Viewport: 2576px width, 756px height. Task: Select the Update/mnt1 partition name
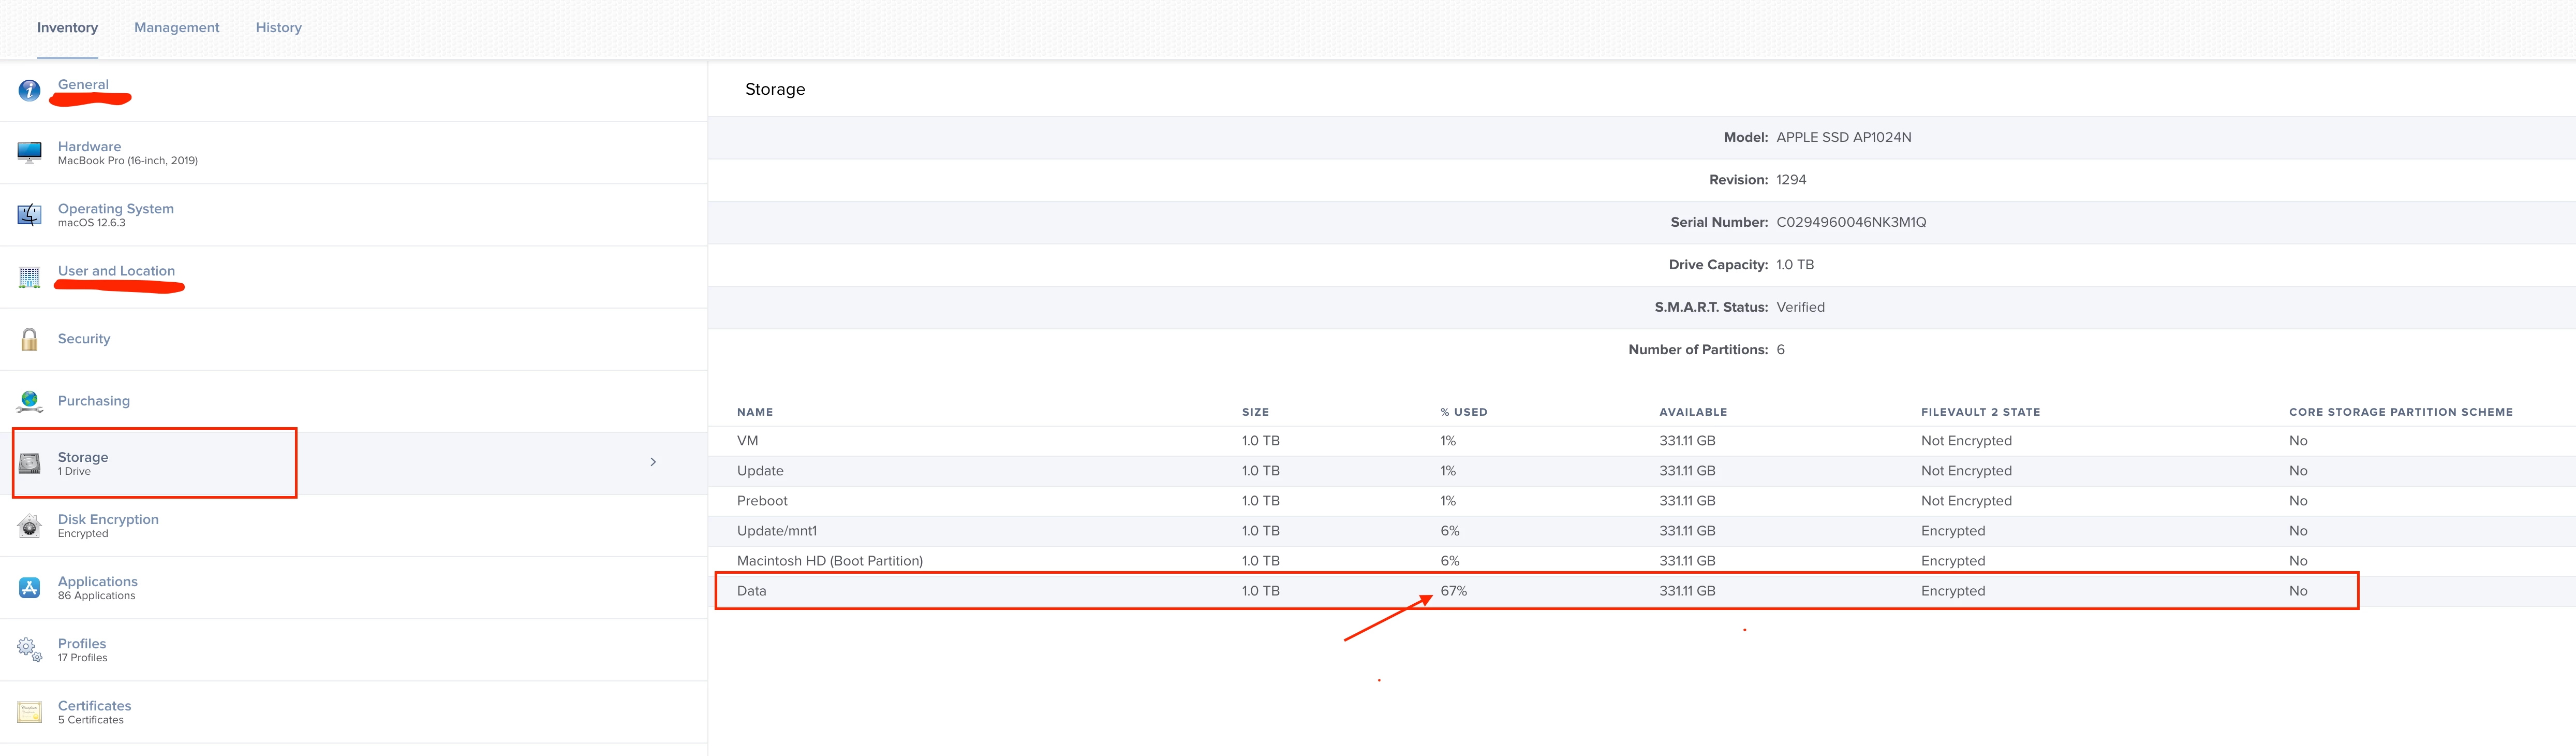tap(777, 531)
